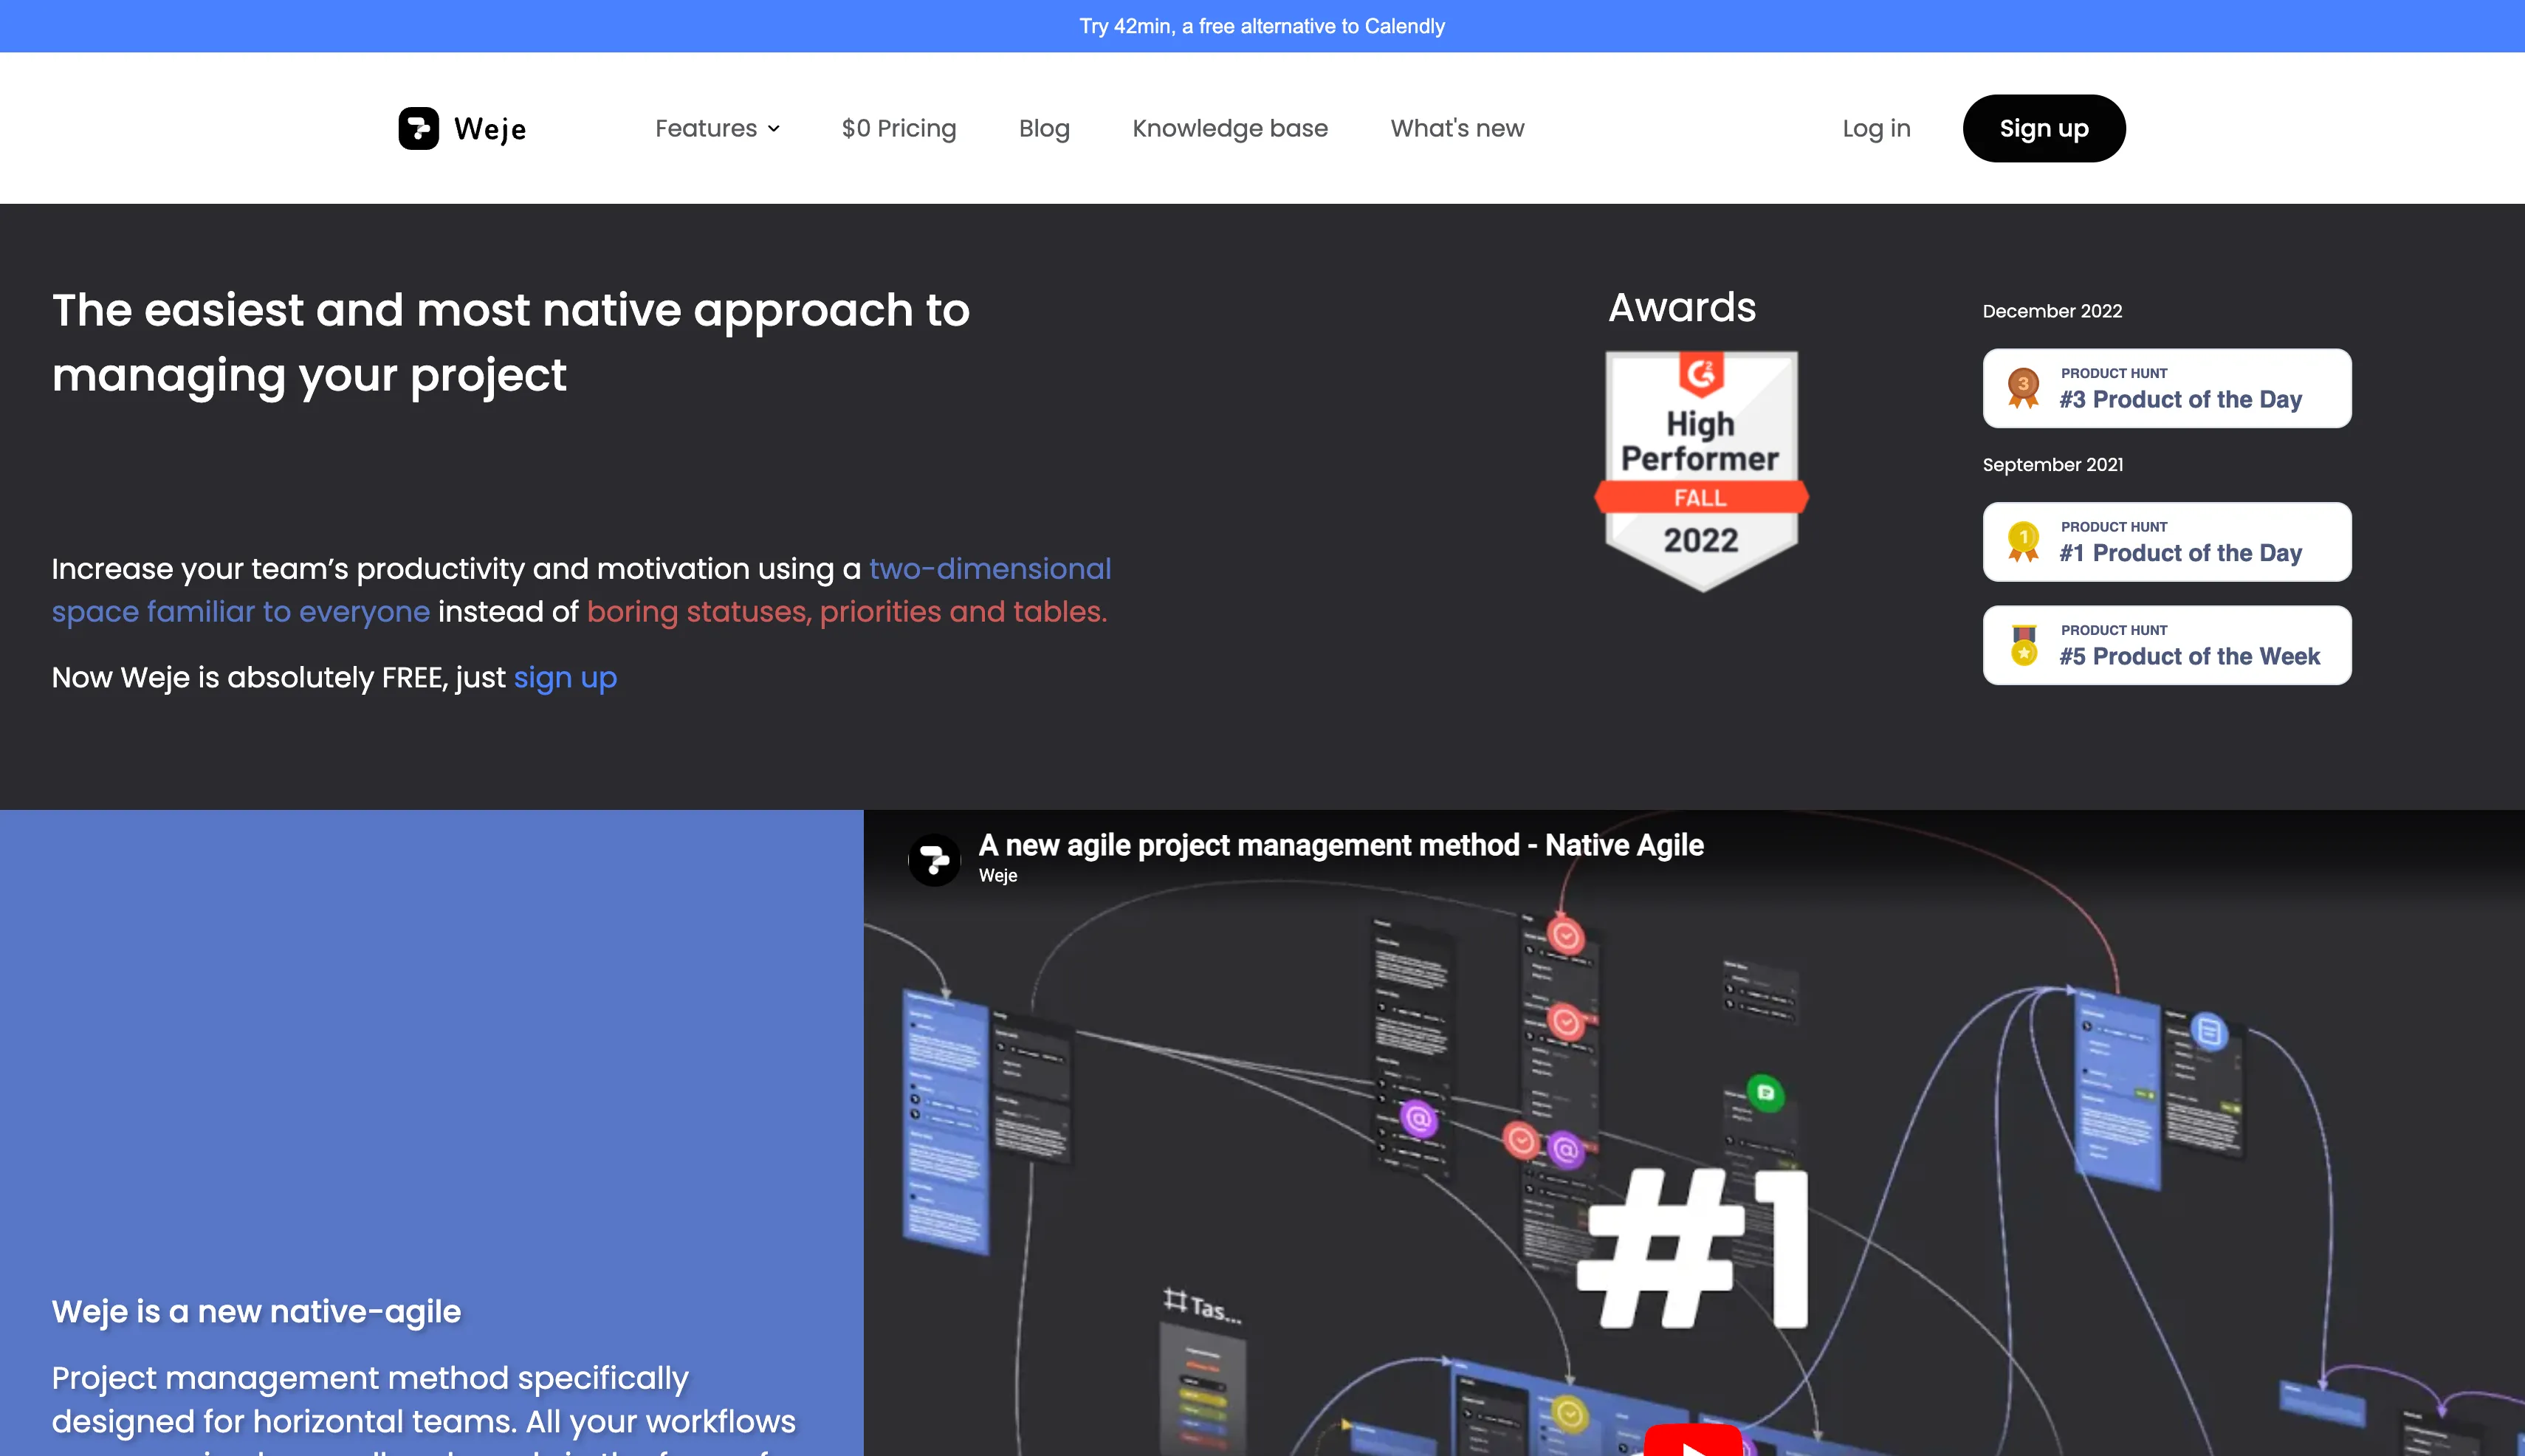
Task: Click the G2 High Performer Fall 2022 badge
Action: tap(1700, 470)
